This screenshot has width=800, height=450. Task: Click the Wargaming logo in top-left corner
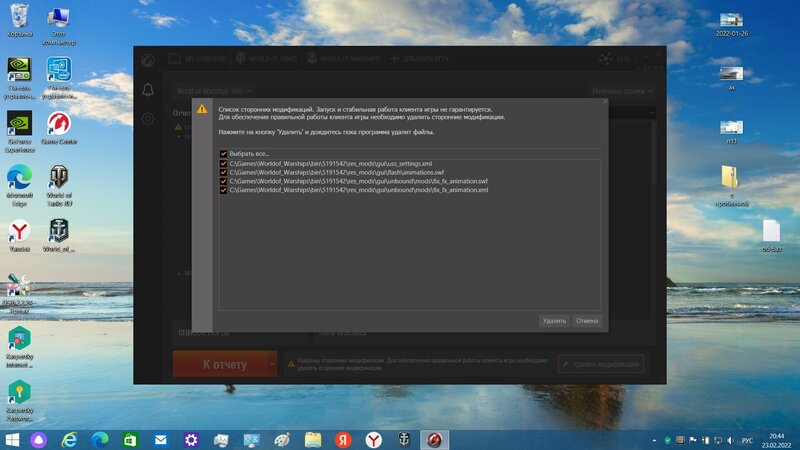click(148, 60)
